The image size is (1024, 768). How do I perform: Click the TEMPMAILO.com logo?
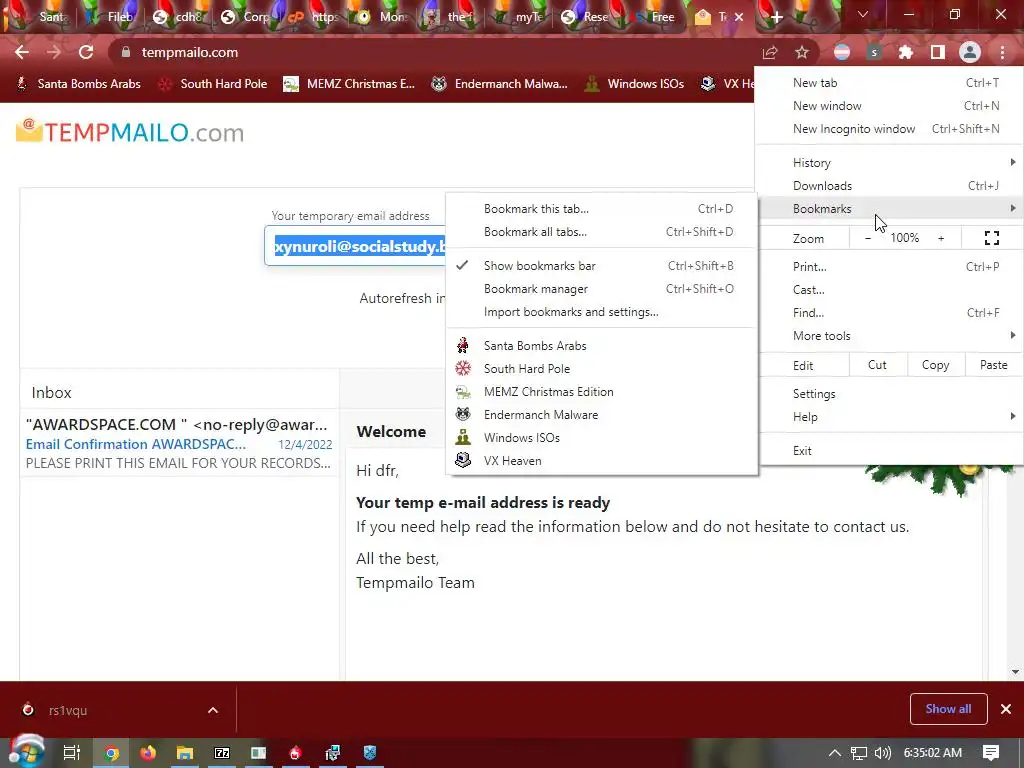tap(130, 132)
